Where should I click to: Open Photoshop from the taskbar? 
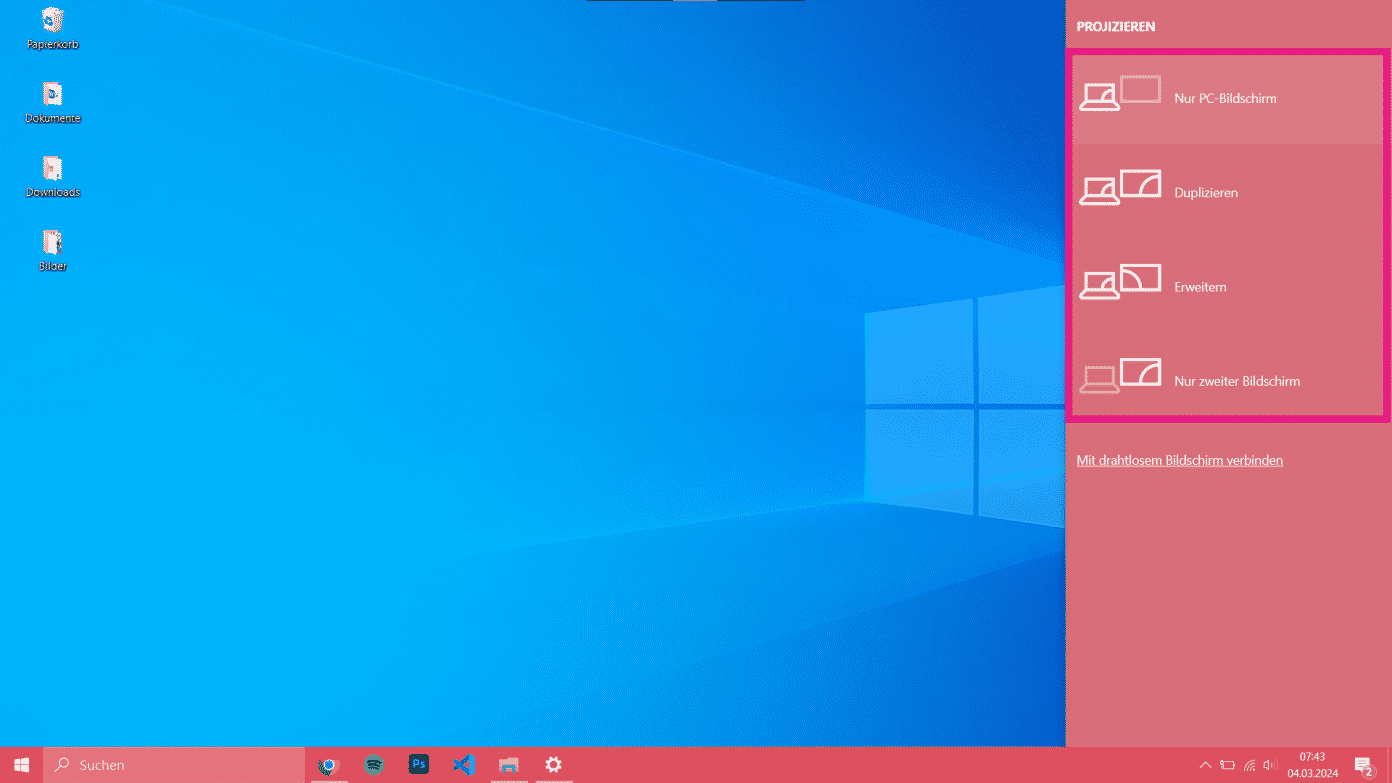pos(419,765)
